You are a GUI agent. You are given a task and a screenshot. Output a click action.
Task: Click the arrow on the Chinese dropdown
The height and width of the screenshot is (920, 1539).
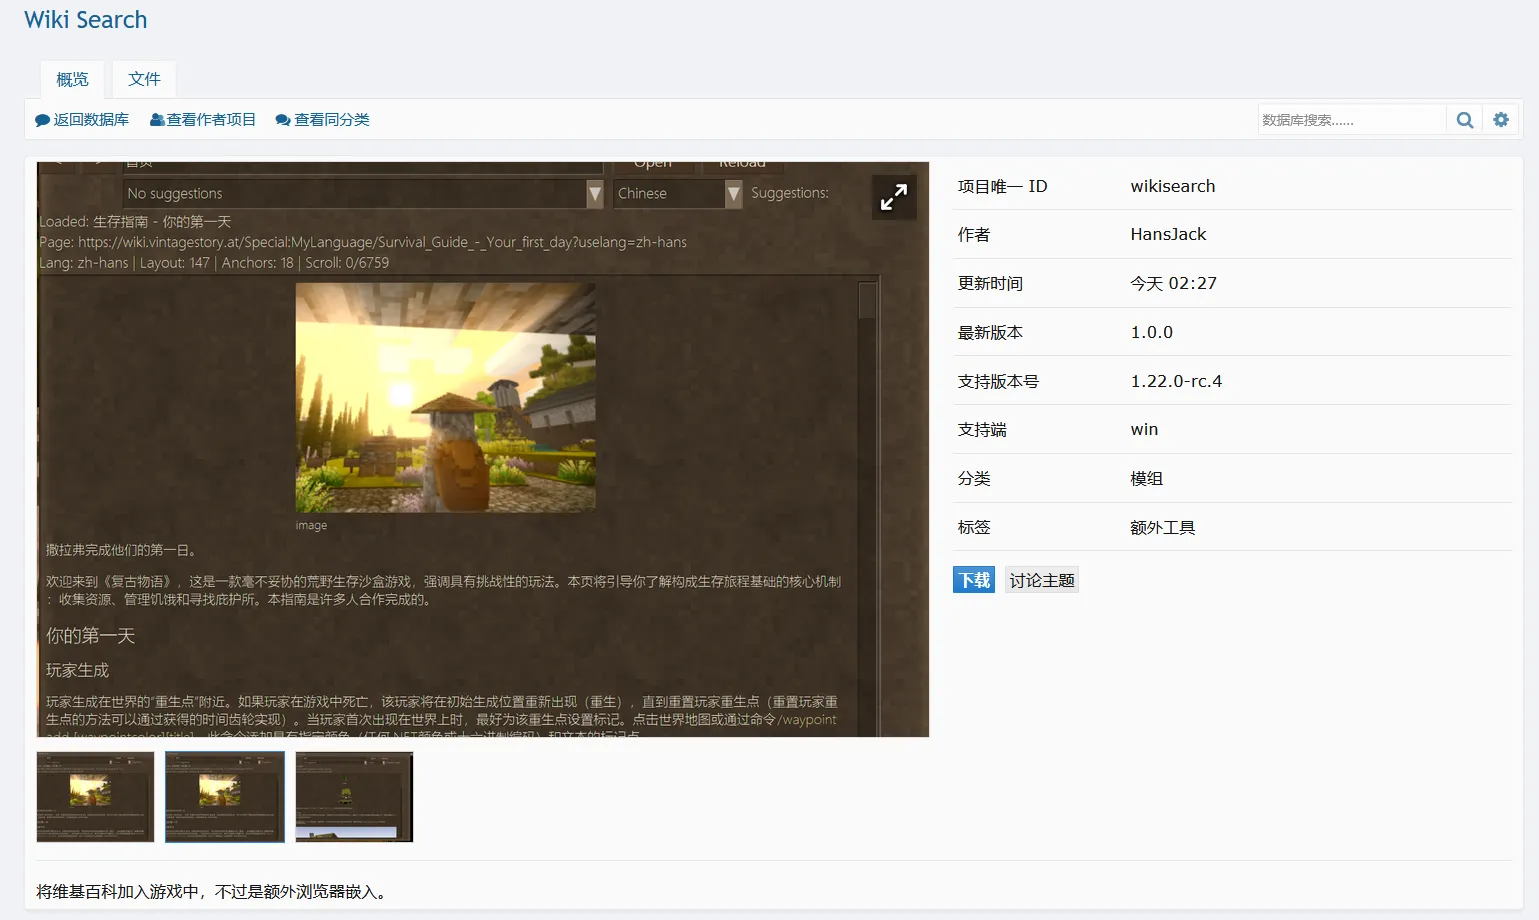733,193
